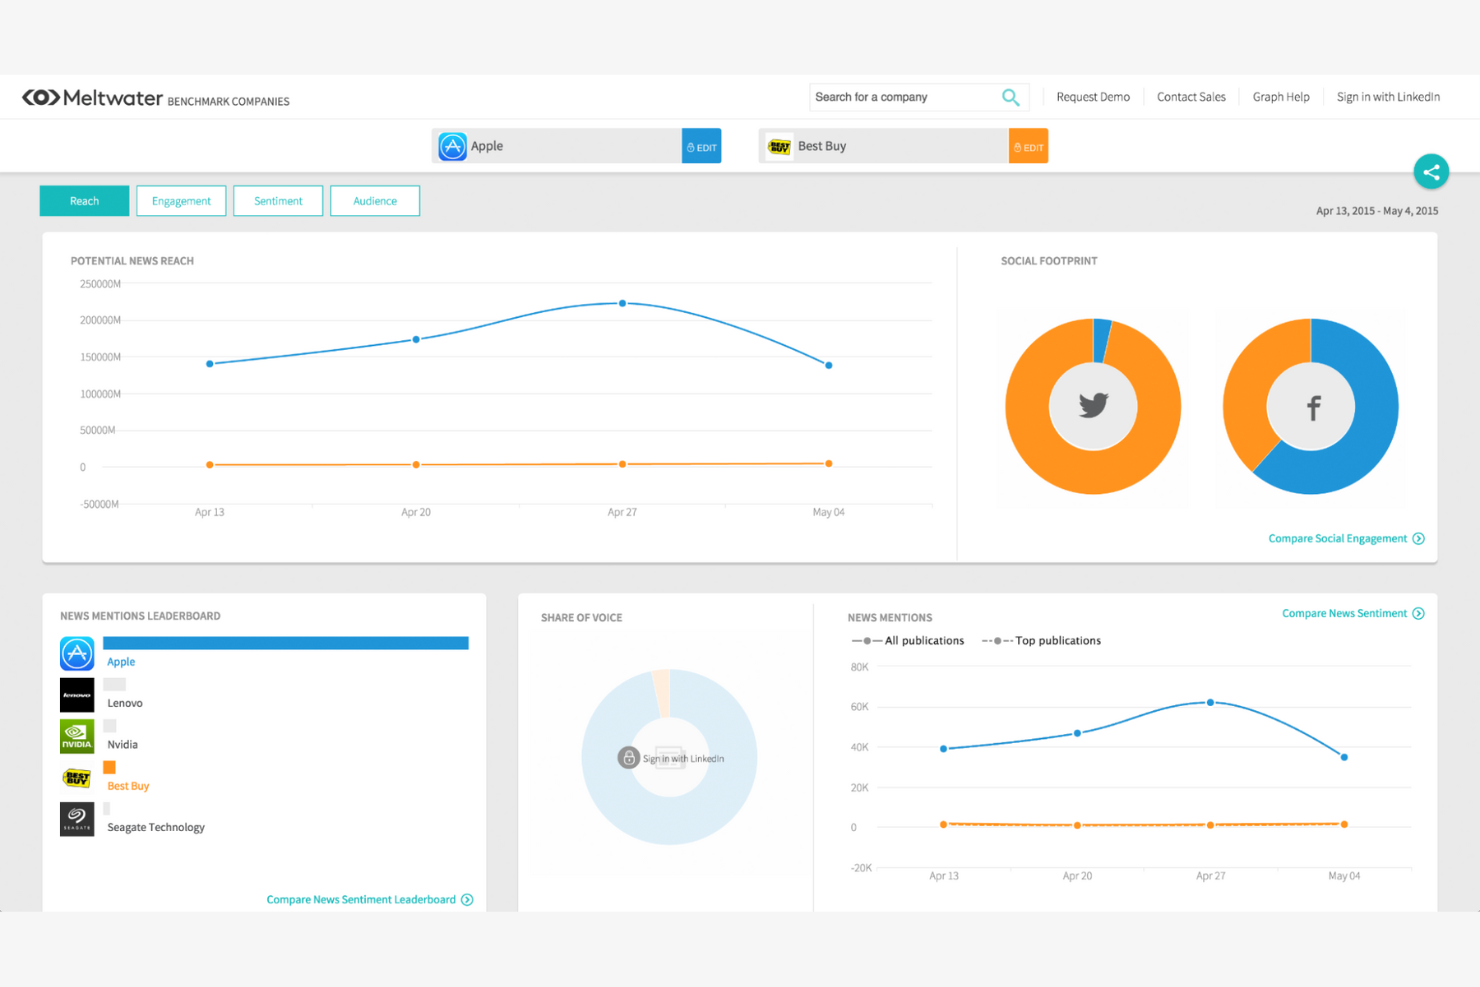Screen dimensions: 1480x987
Task: Click the Twitter bird icon in donut chart
Action: 1093,405
